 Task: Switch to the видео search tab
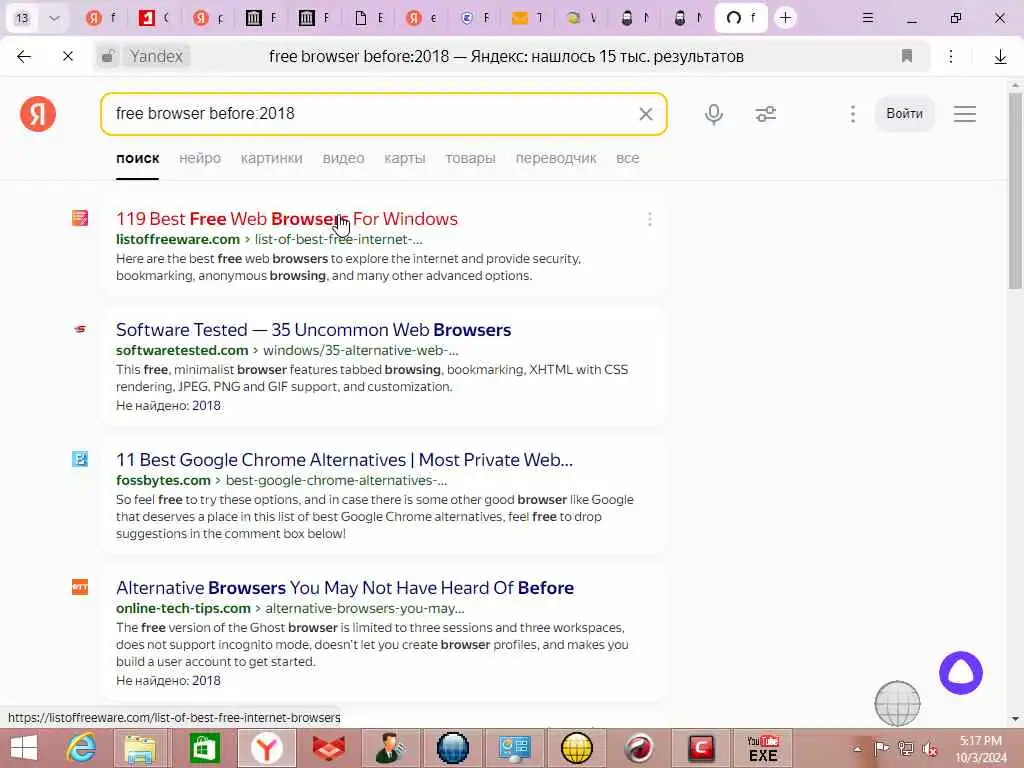tap(344, 158)
